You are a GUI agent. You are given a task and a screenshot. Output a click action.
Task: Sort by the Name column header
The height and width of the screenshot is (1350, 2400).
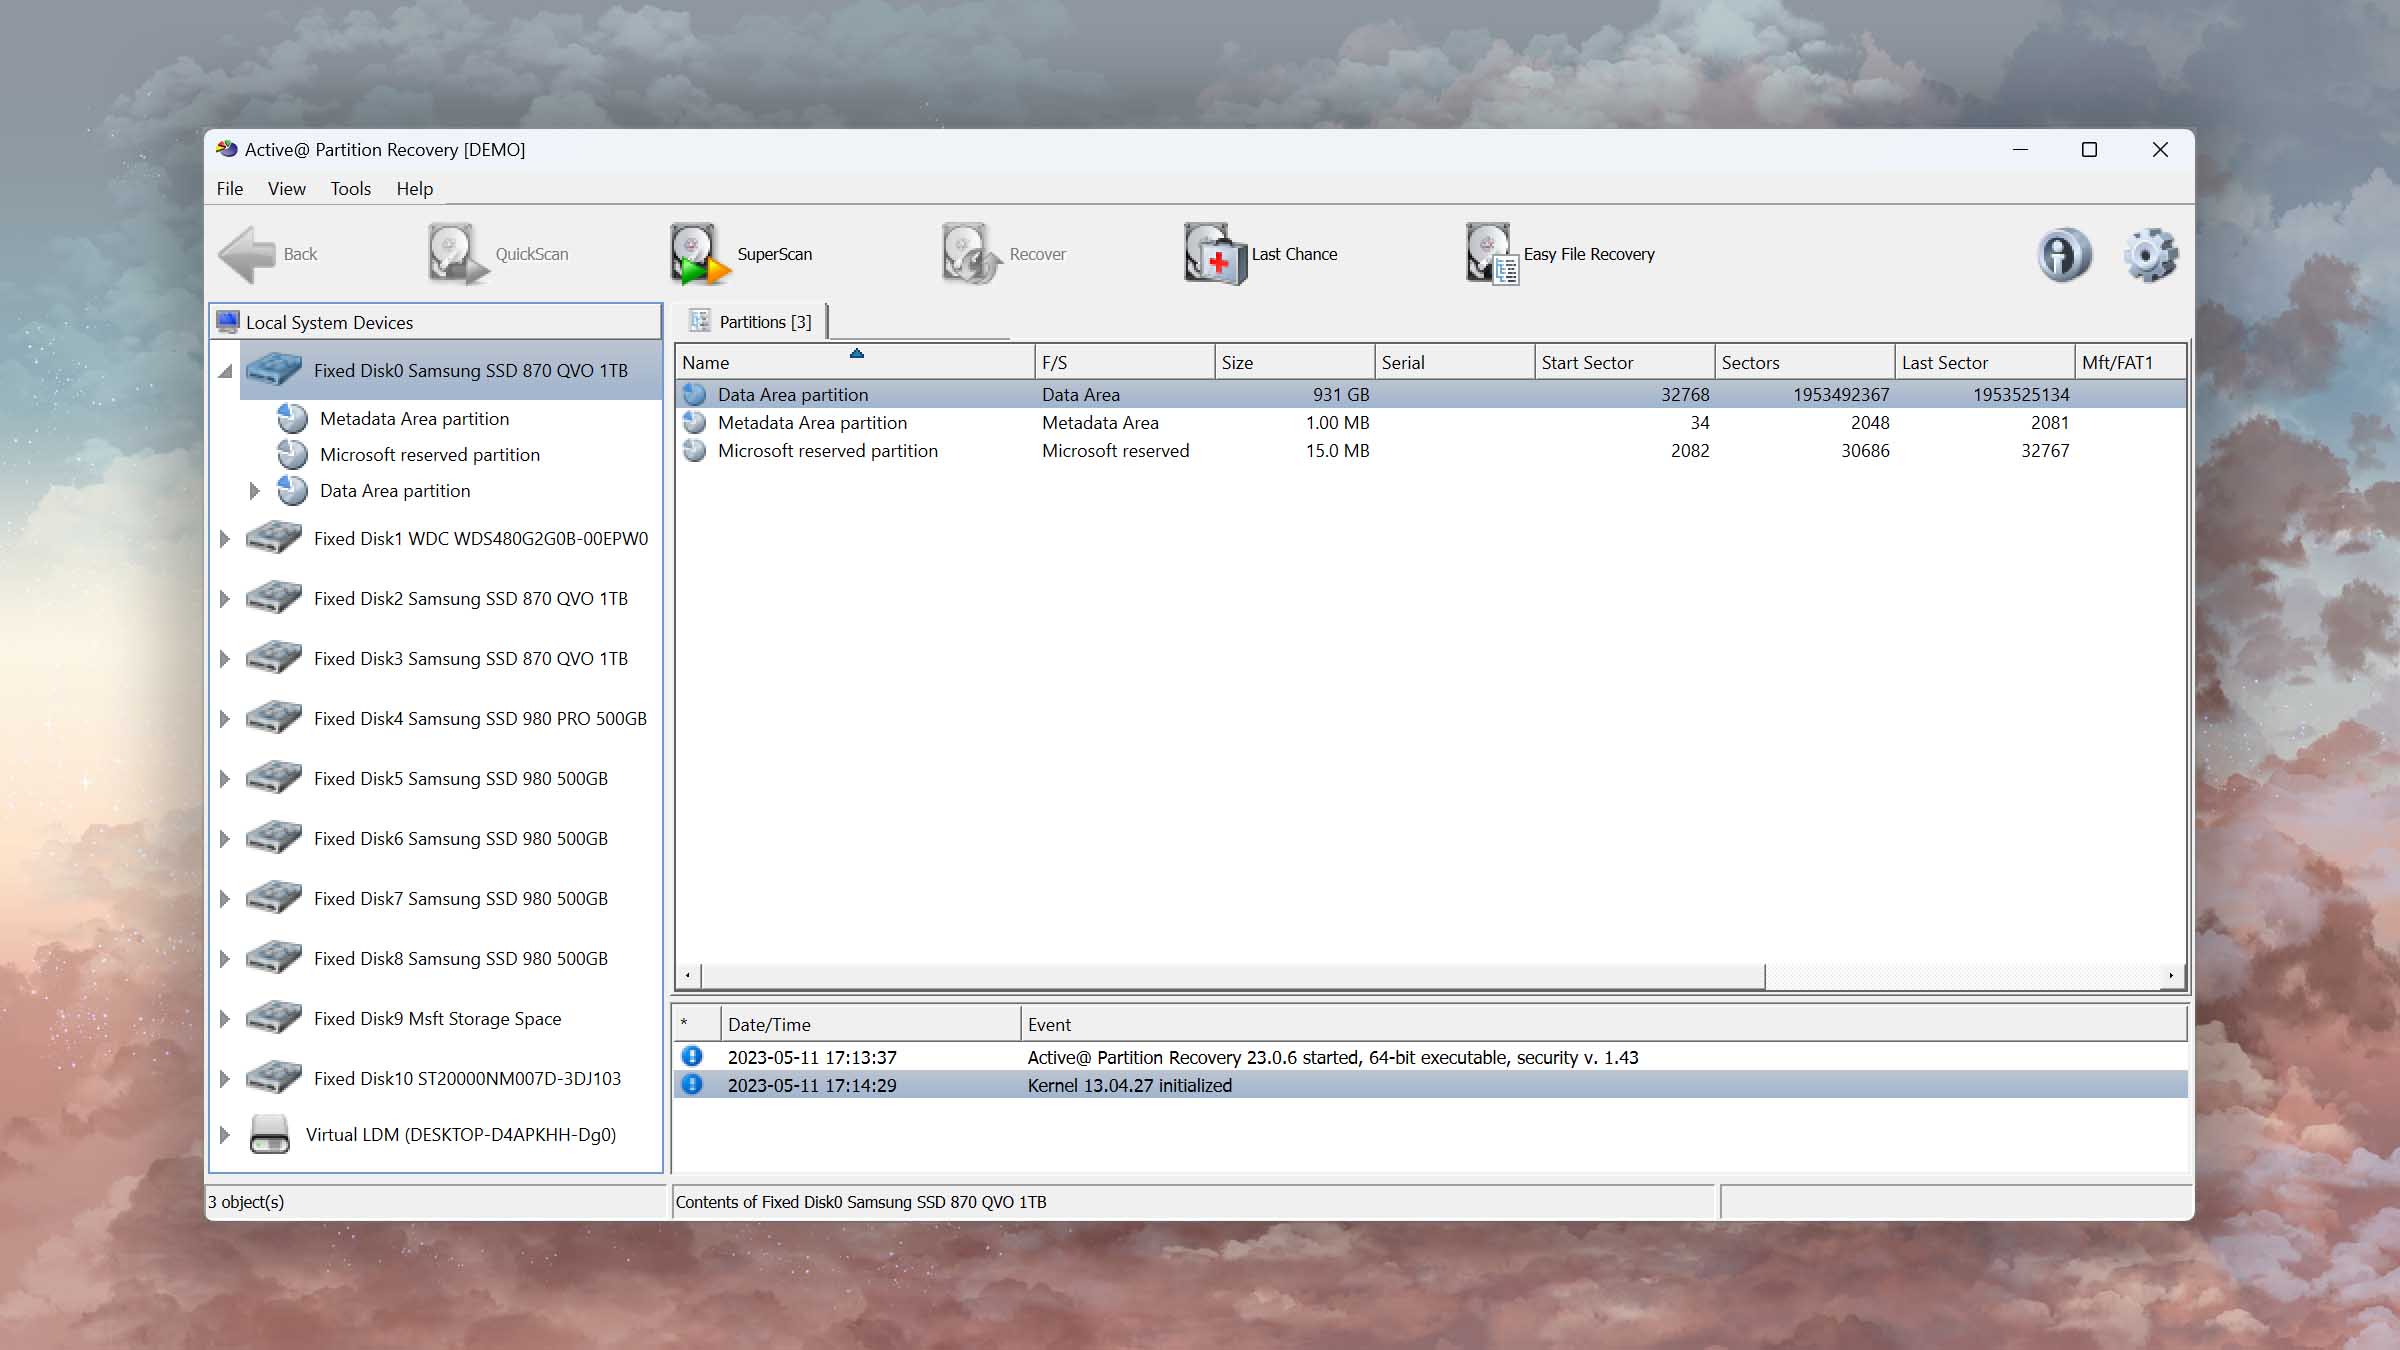coord(855,362)
